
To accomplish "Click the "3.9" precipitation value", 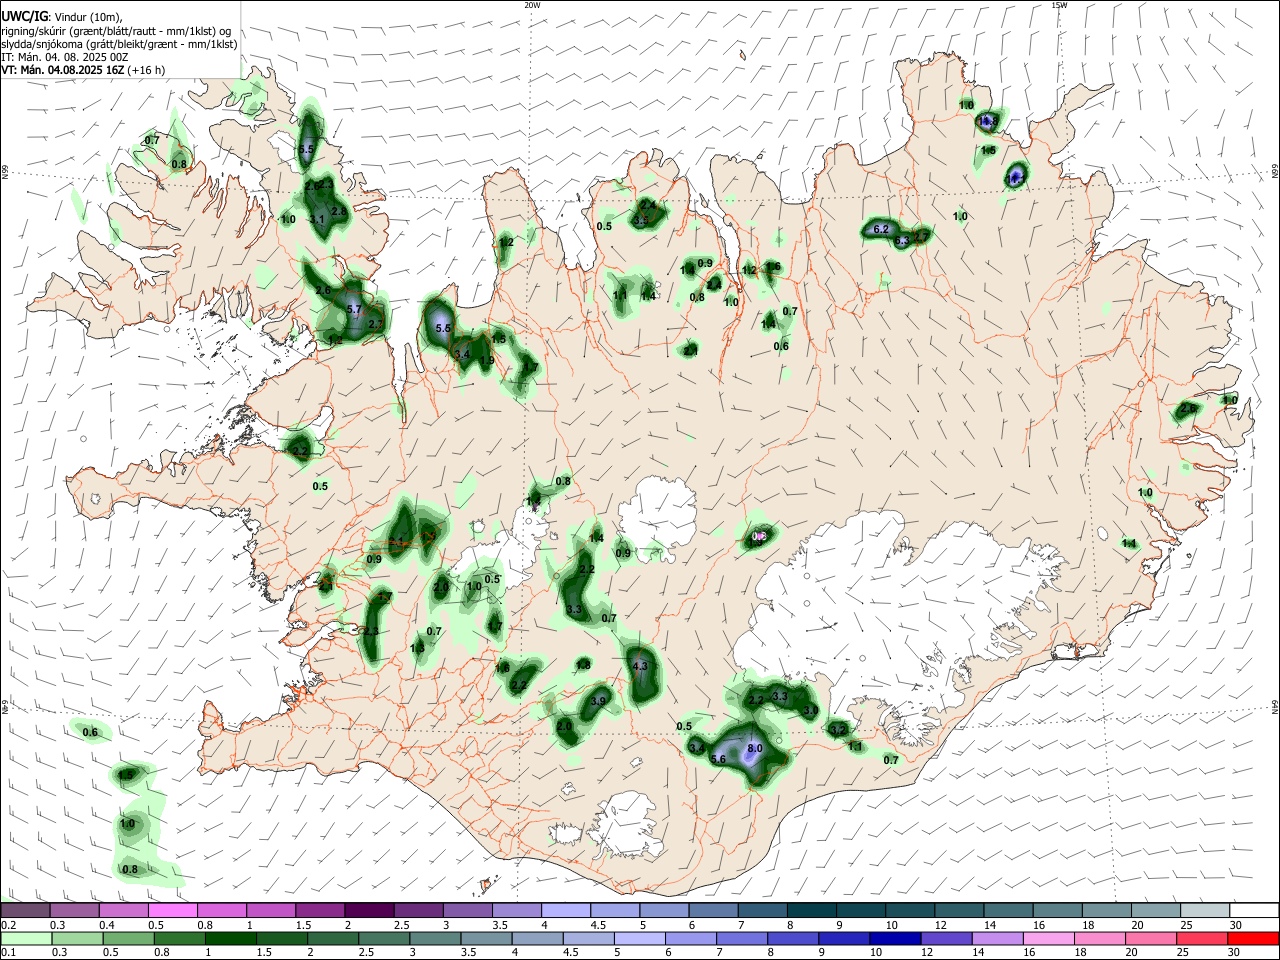I will pyautogui.click(x=599, y=702).
